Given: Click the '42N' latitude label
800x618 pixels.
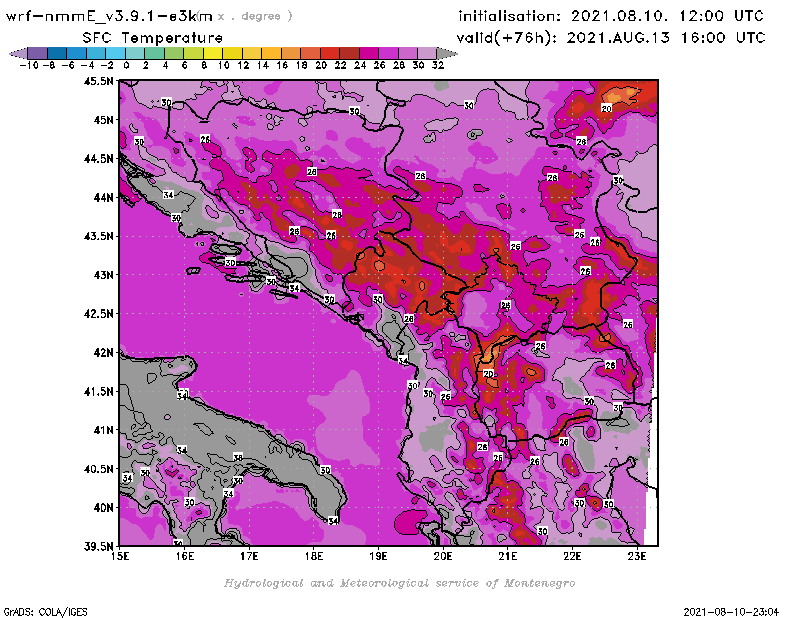Looking at the screenshot, I should [x=103, y=352].
